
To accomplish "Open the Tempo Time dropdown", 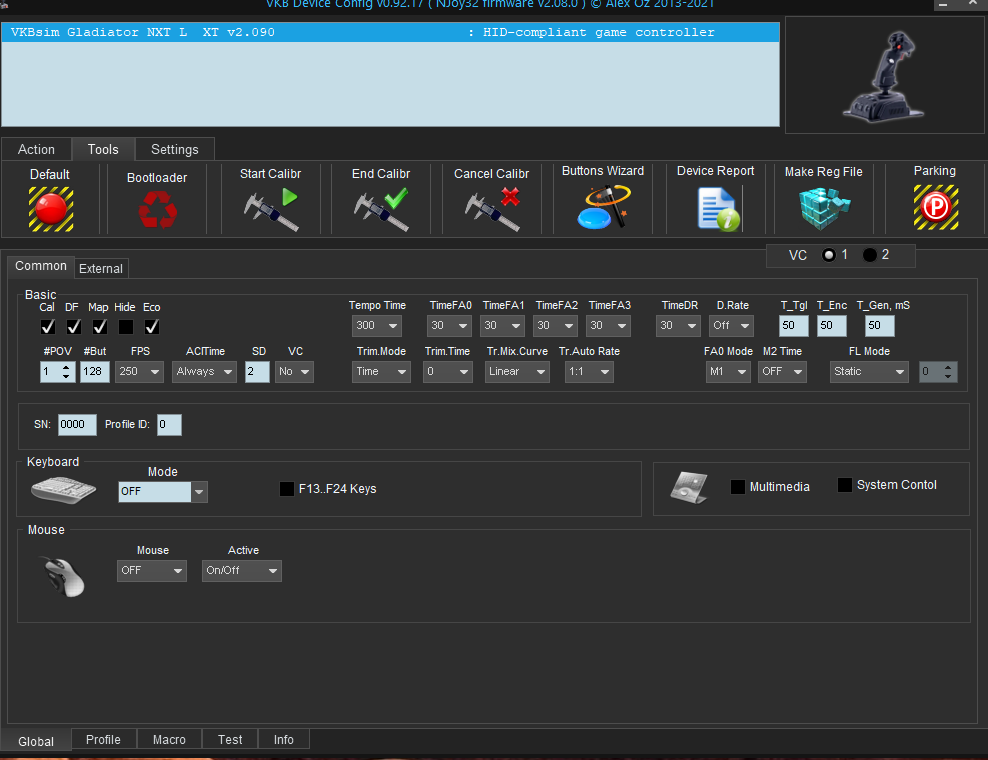I will click(377, 326).
